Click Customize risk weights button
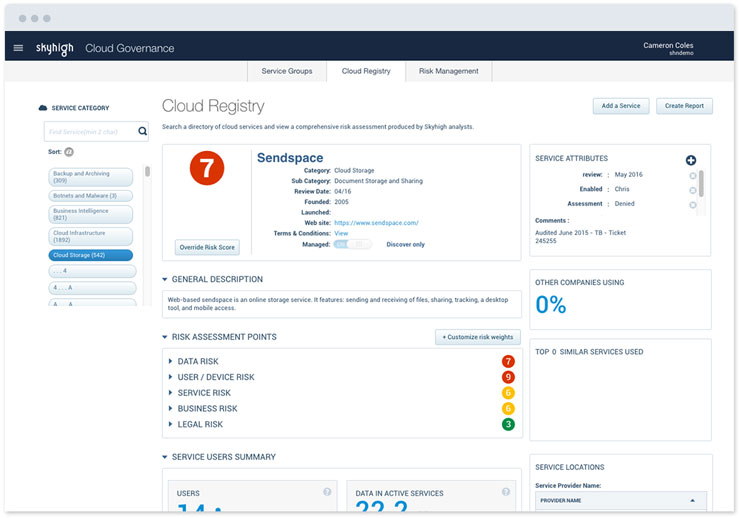 [478, 337]
